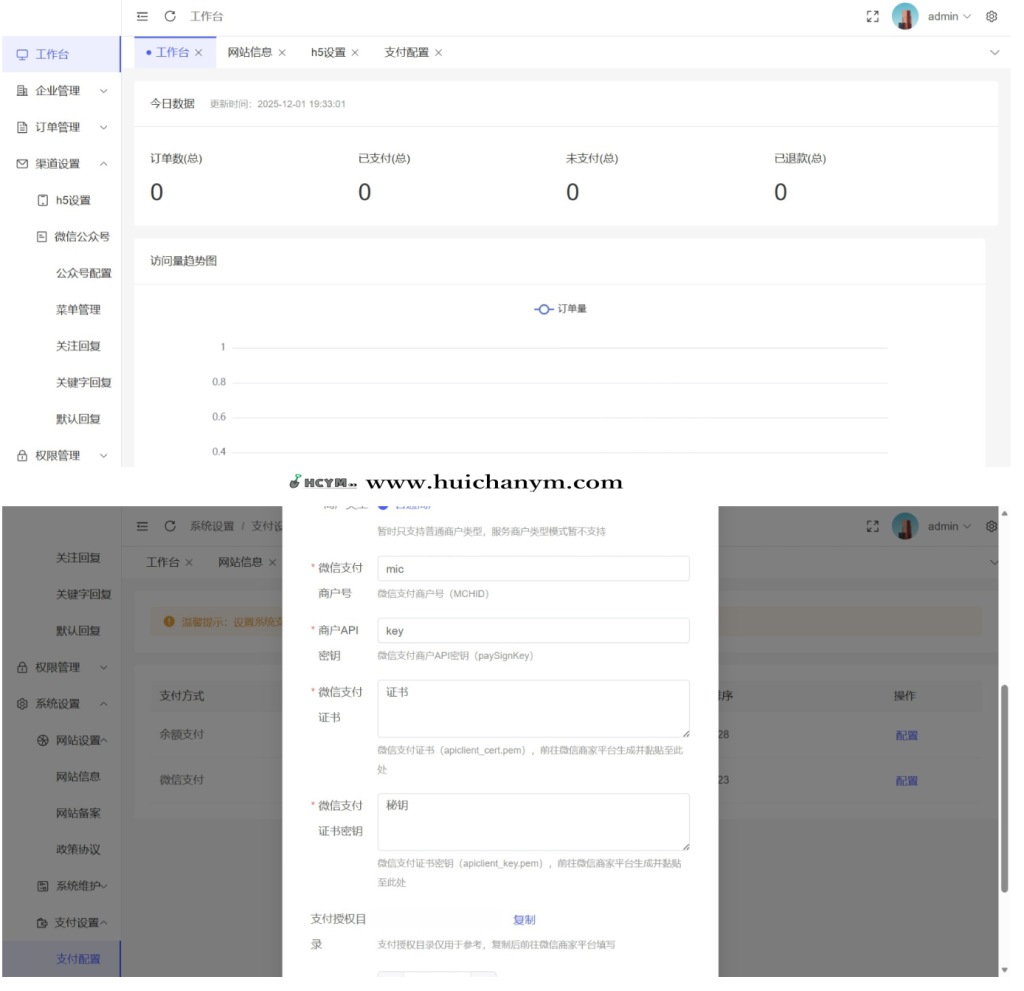The width and height of the screenshot is (1024, 991).
Task: Open the settings gear in top header
Action: point(992,17)
